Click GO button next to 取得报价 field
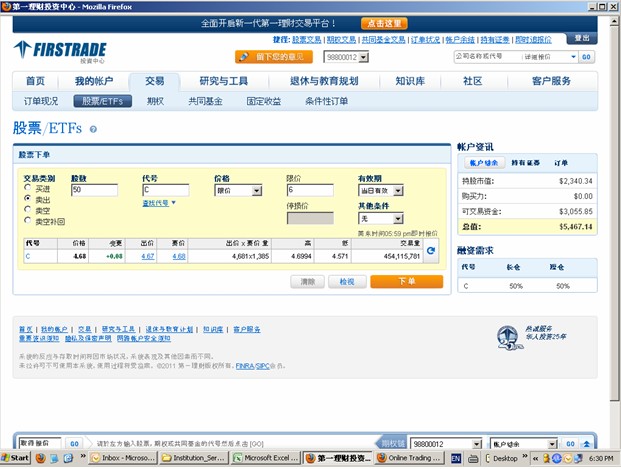621x469 pixels. pos(74,443)
